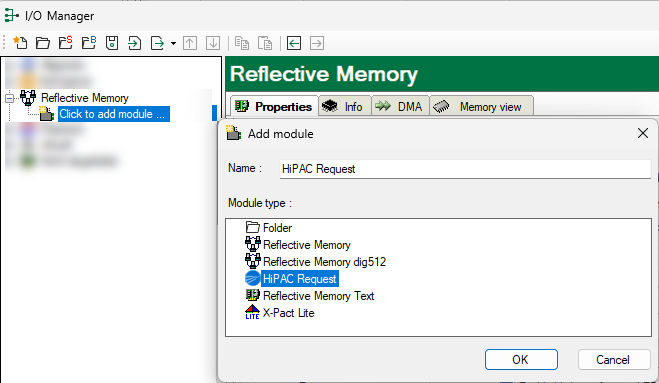Click the import icon in the toolbar

point(134,43)
